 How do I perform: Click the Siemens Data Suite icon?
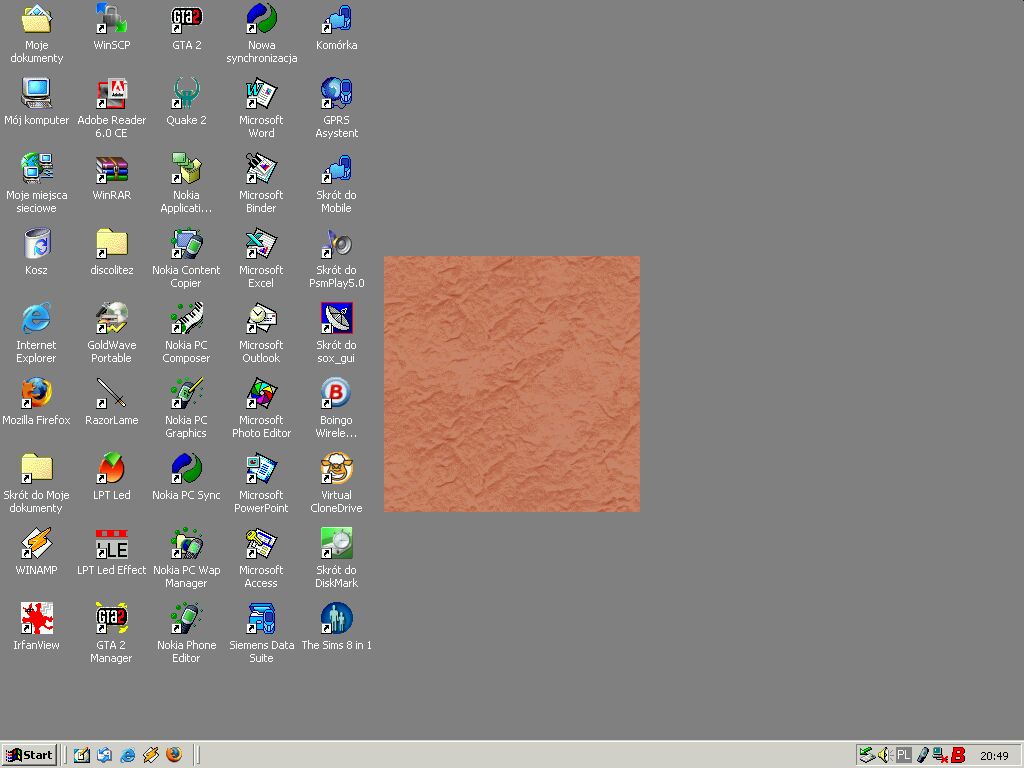click(x=261, y=618)
